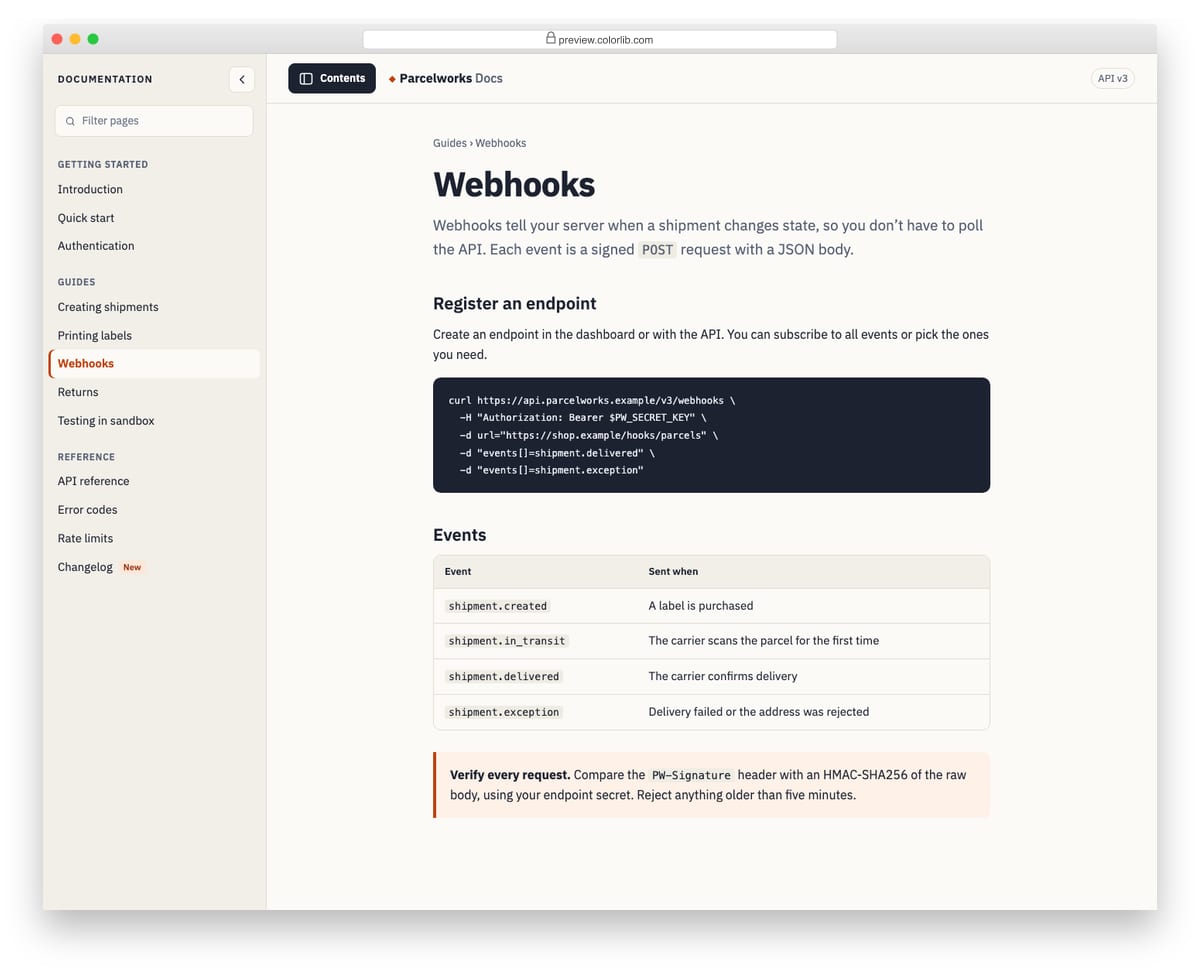
Task: Click the New badge beside Changelog
Action: click(132, 567)
